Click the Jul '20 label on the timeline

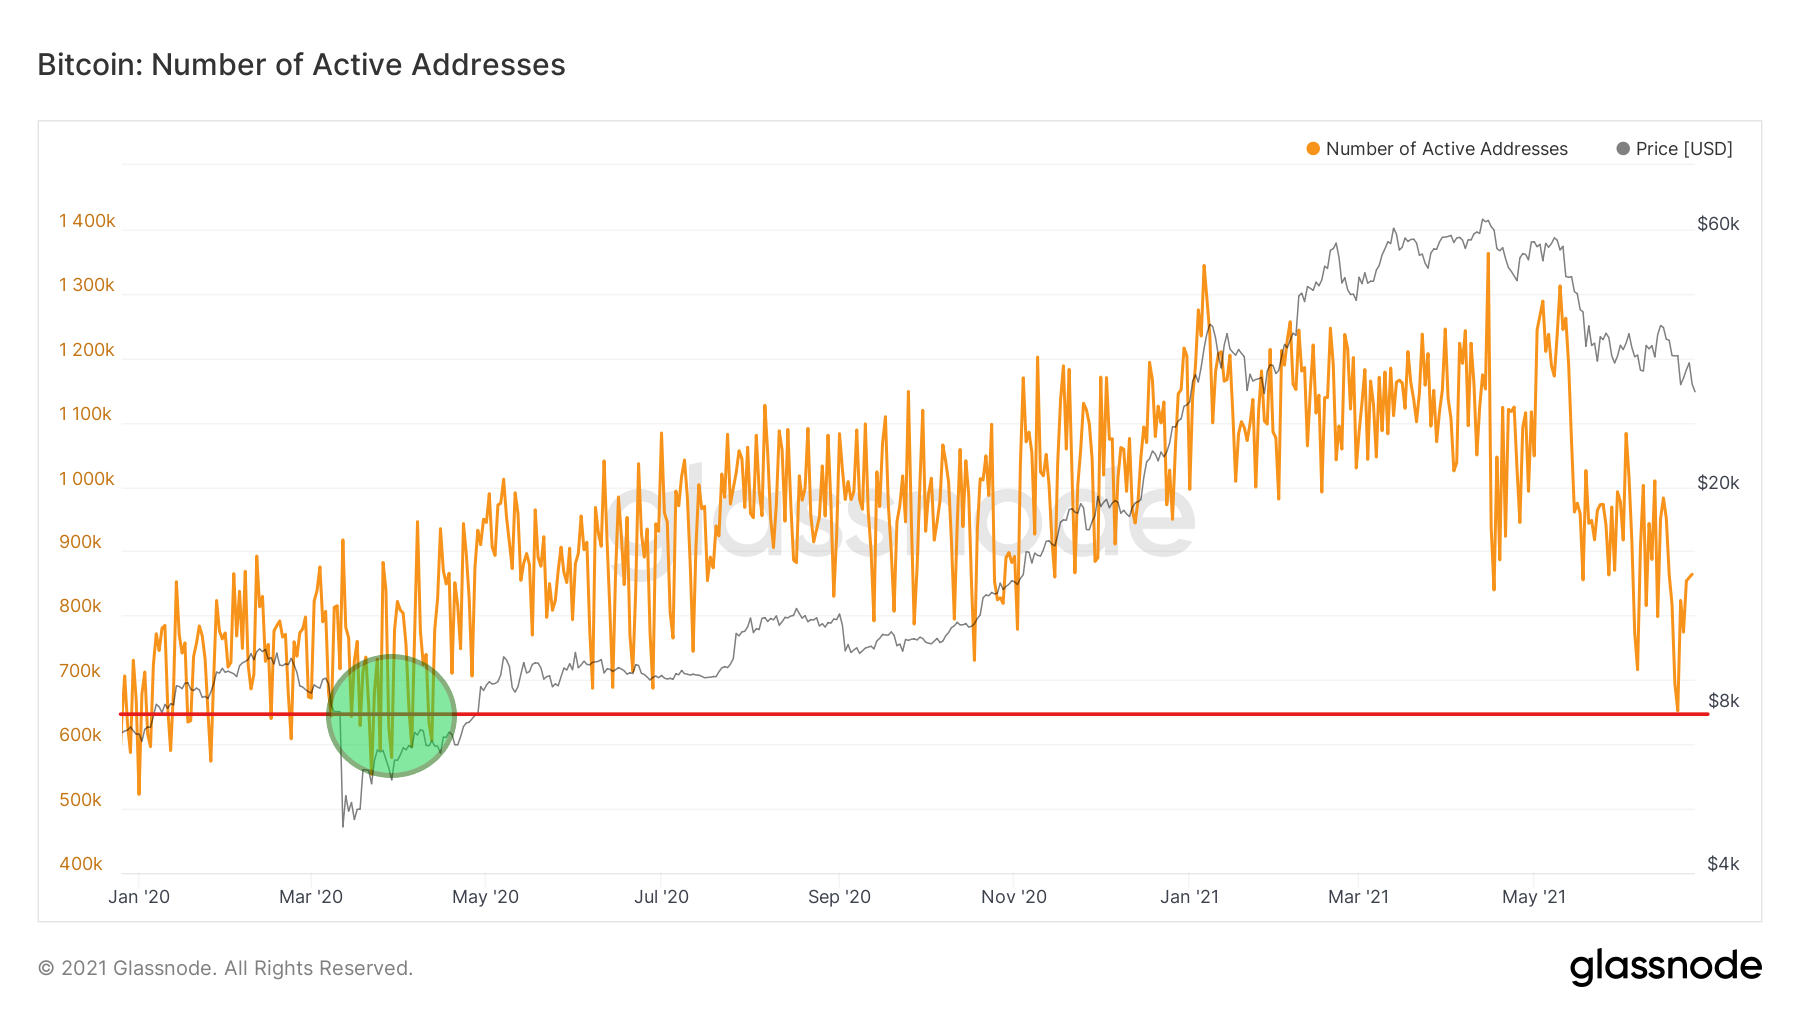tap(659, 897)
